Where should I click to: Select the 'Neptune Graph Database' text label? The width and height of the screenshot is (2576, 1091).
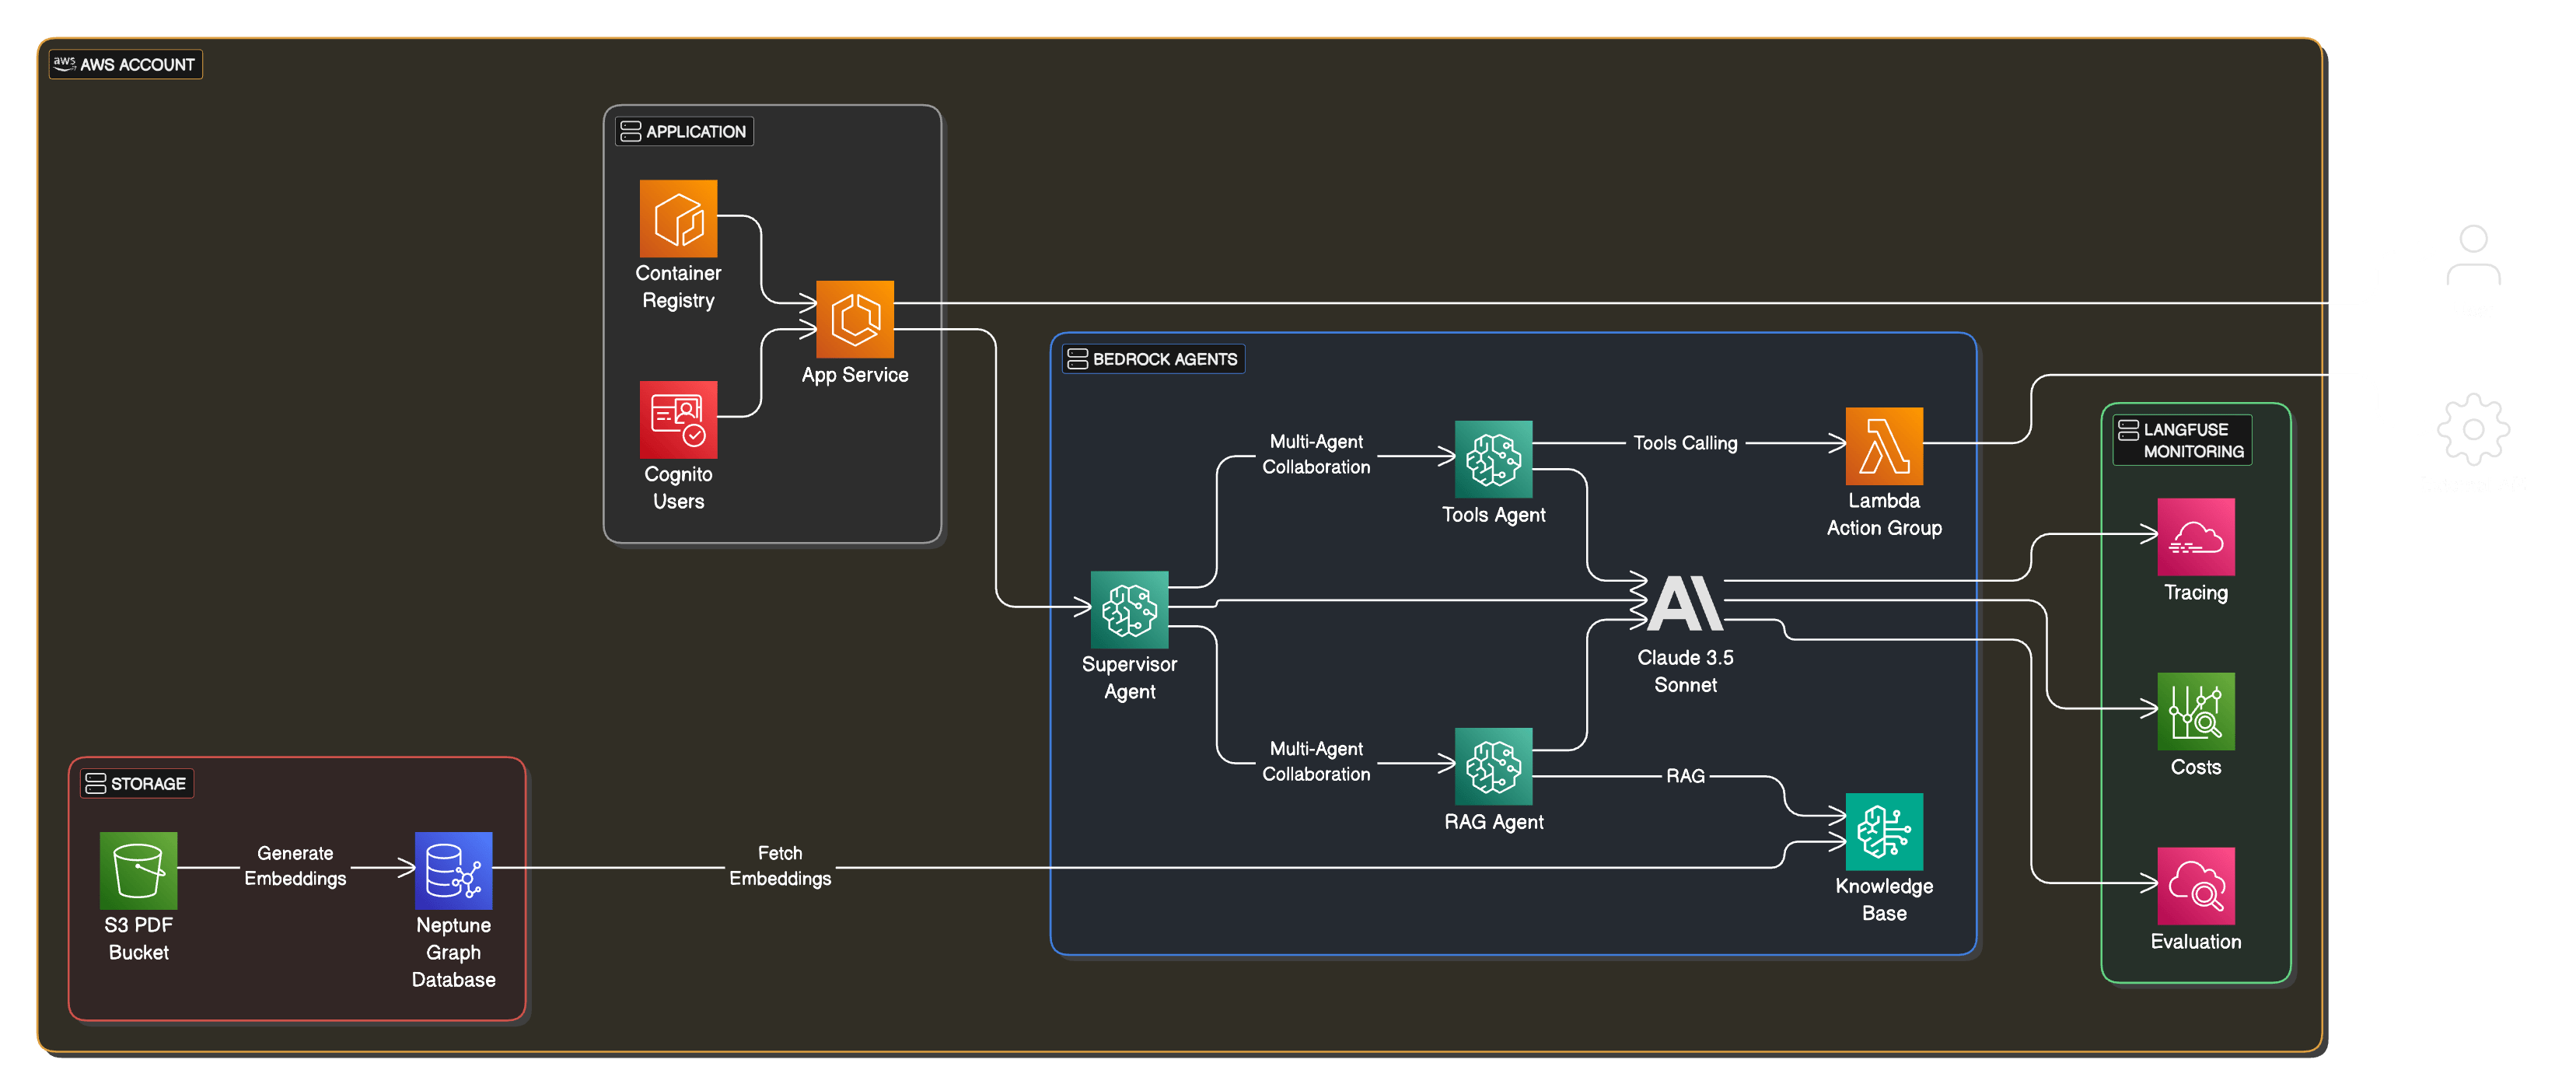[x=453, y=953]
